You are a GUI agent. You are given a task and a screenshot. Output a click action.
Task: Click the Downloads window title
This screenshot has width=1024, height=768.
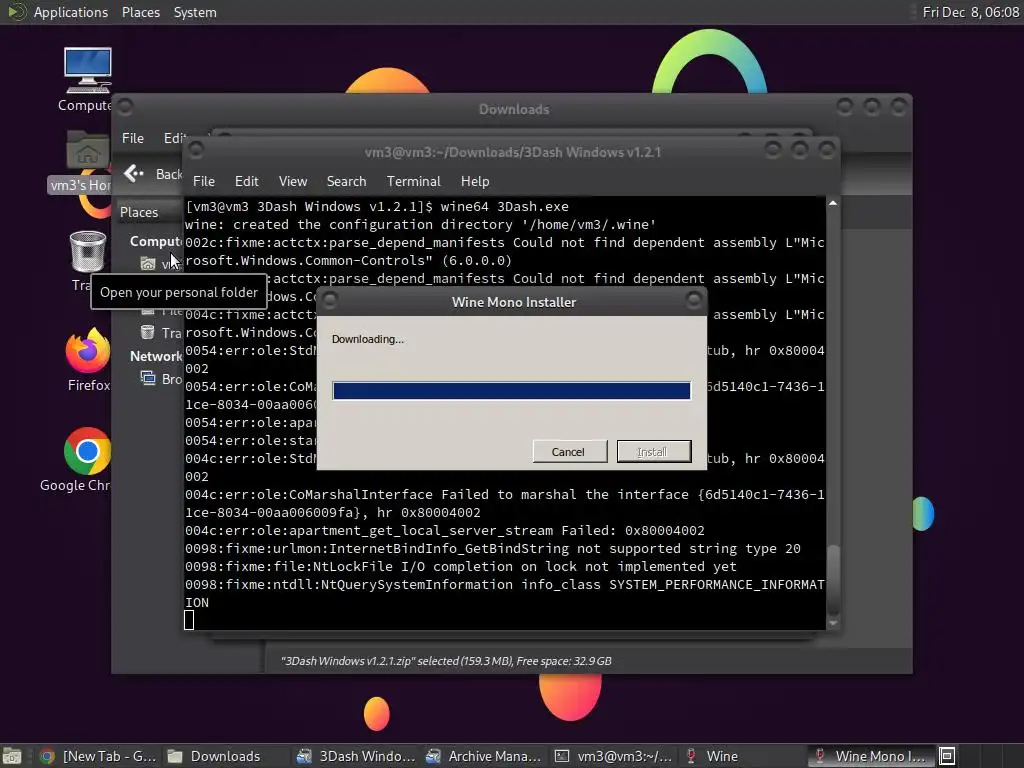(514, 109)
